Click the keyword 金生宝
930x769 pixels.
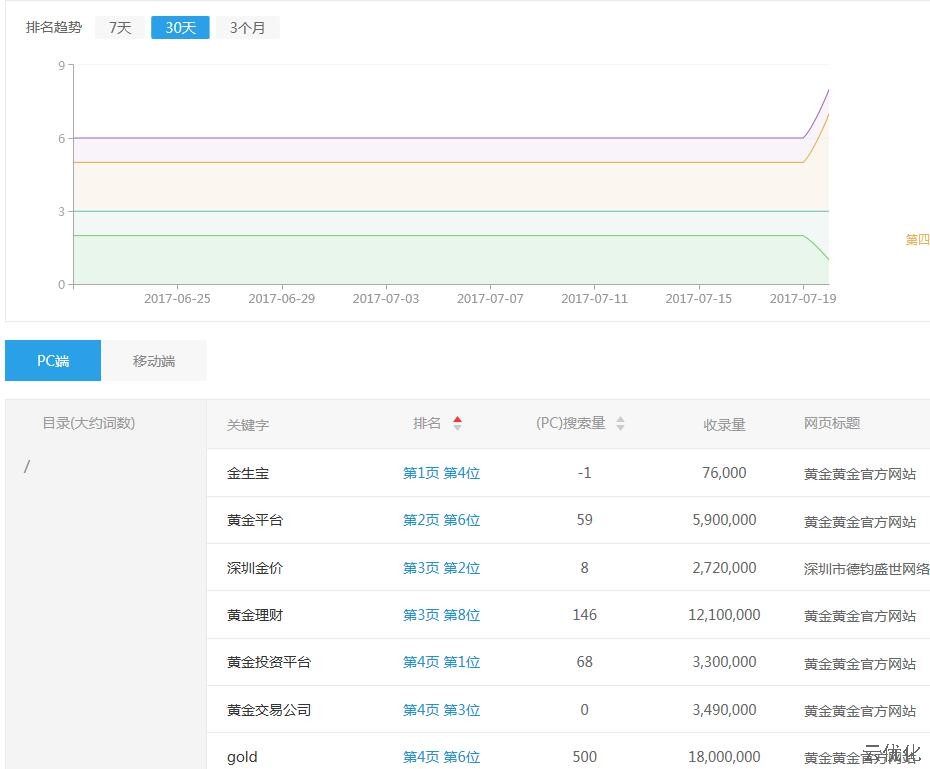248,473
